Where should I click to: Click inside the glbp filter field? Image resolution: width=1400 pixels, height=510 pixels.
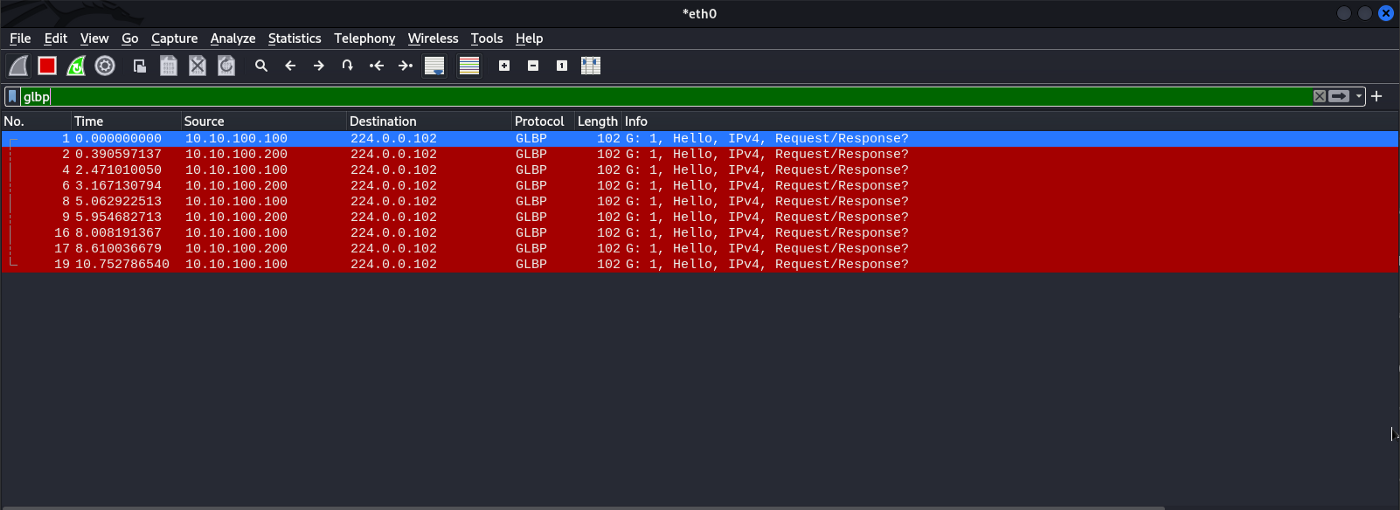[x=600, y=97]
